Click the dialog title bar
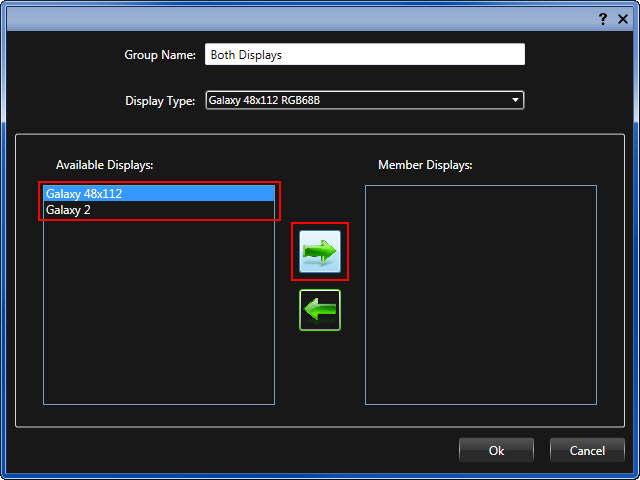 pos(300,18)
